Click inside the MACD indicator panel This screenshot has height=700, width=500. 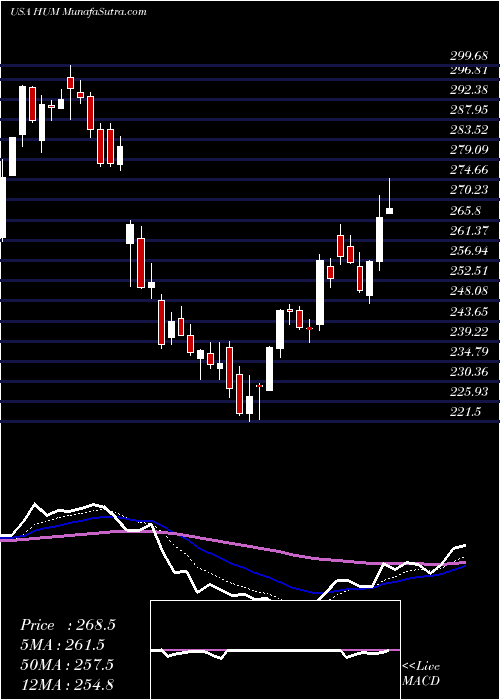(275, 650)
